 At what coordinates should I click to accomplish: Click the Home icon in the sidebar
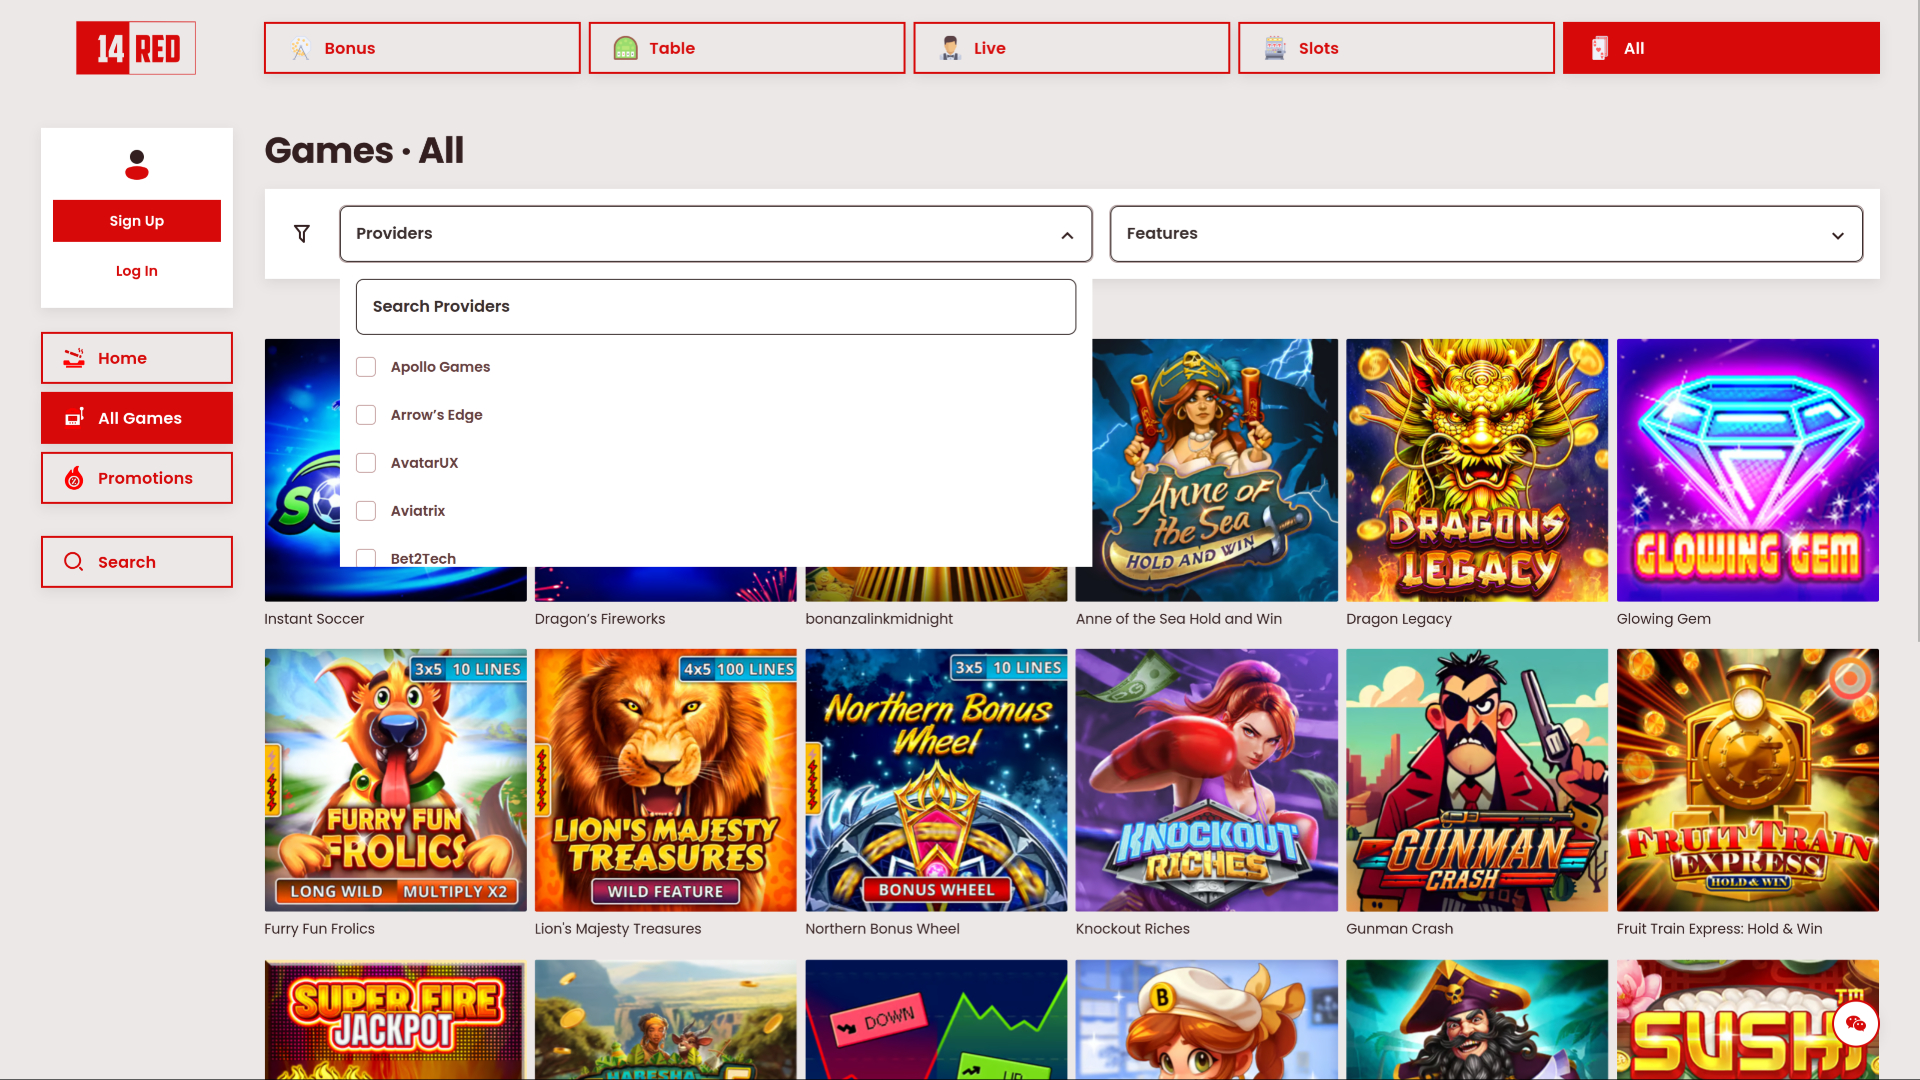pos(73,357)
